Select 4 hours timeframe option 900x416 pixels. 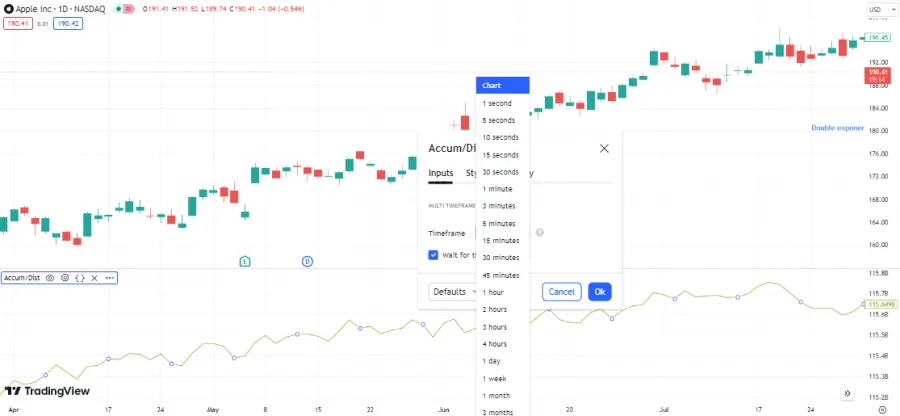pos(503,344)
